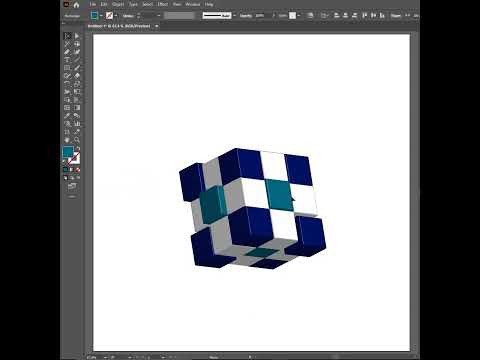Open the Edit menu
Viewport: 480px width, 360px height.
click(x=104, y=4)
